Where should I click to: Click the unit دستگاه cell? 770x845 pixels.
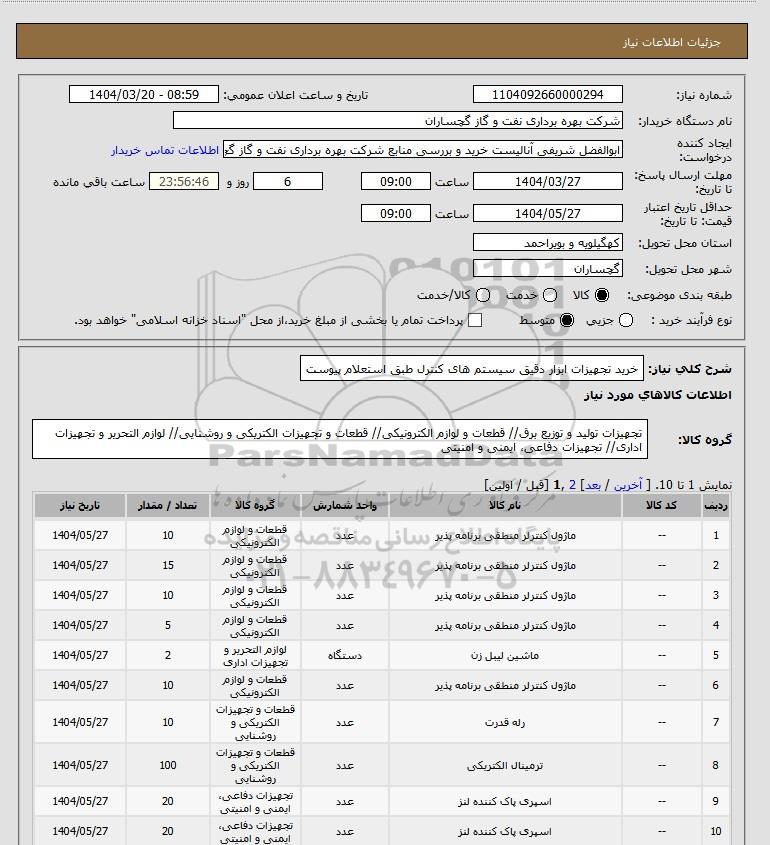[x=345, y=655]
